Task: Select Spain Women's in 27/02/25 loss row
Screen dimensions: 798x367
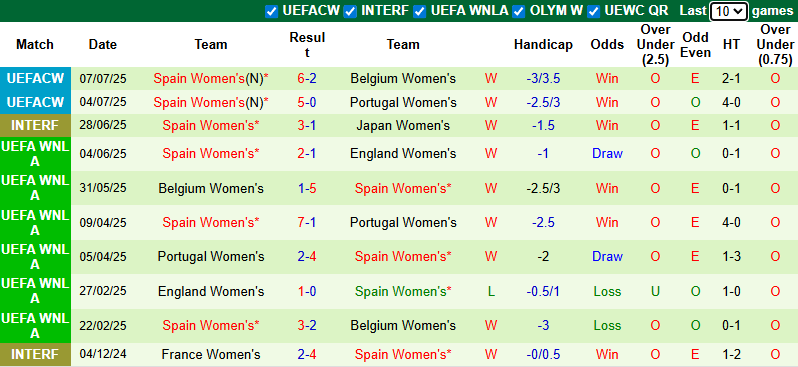Action: [x=403, y=292]
